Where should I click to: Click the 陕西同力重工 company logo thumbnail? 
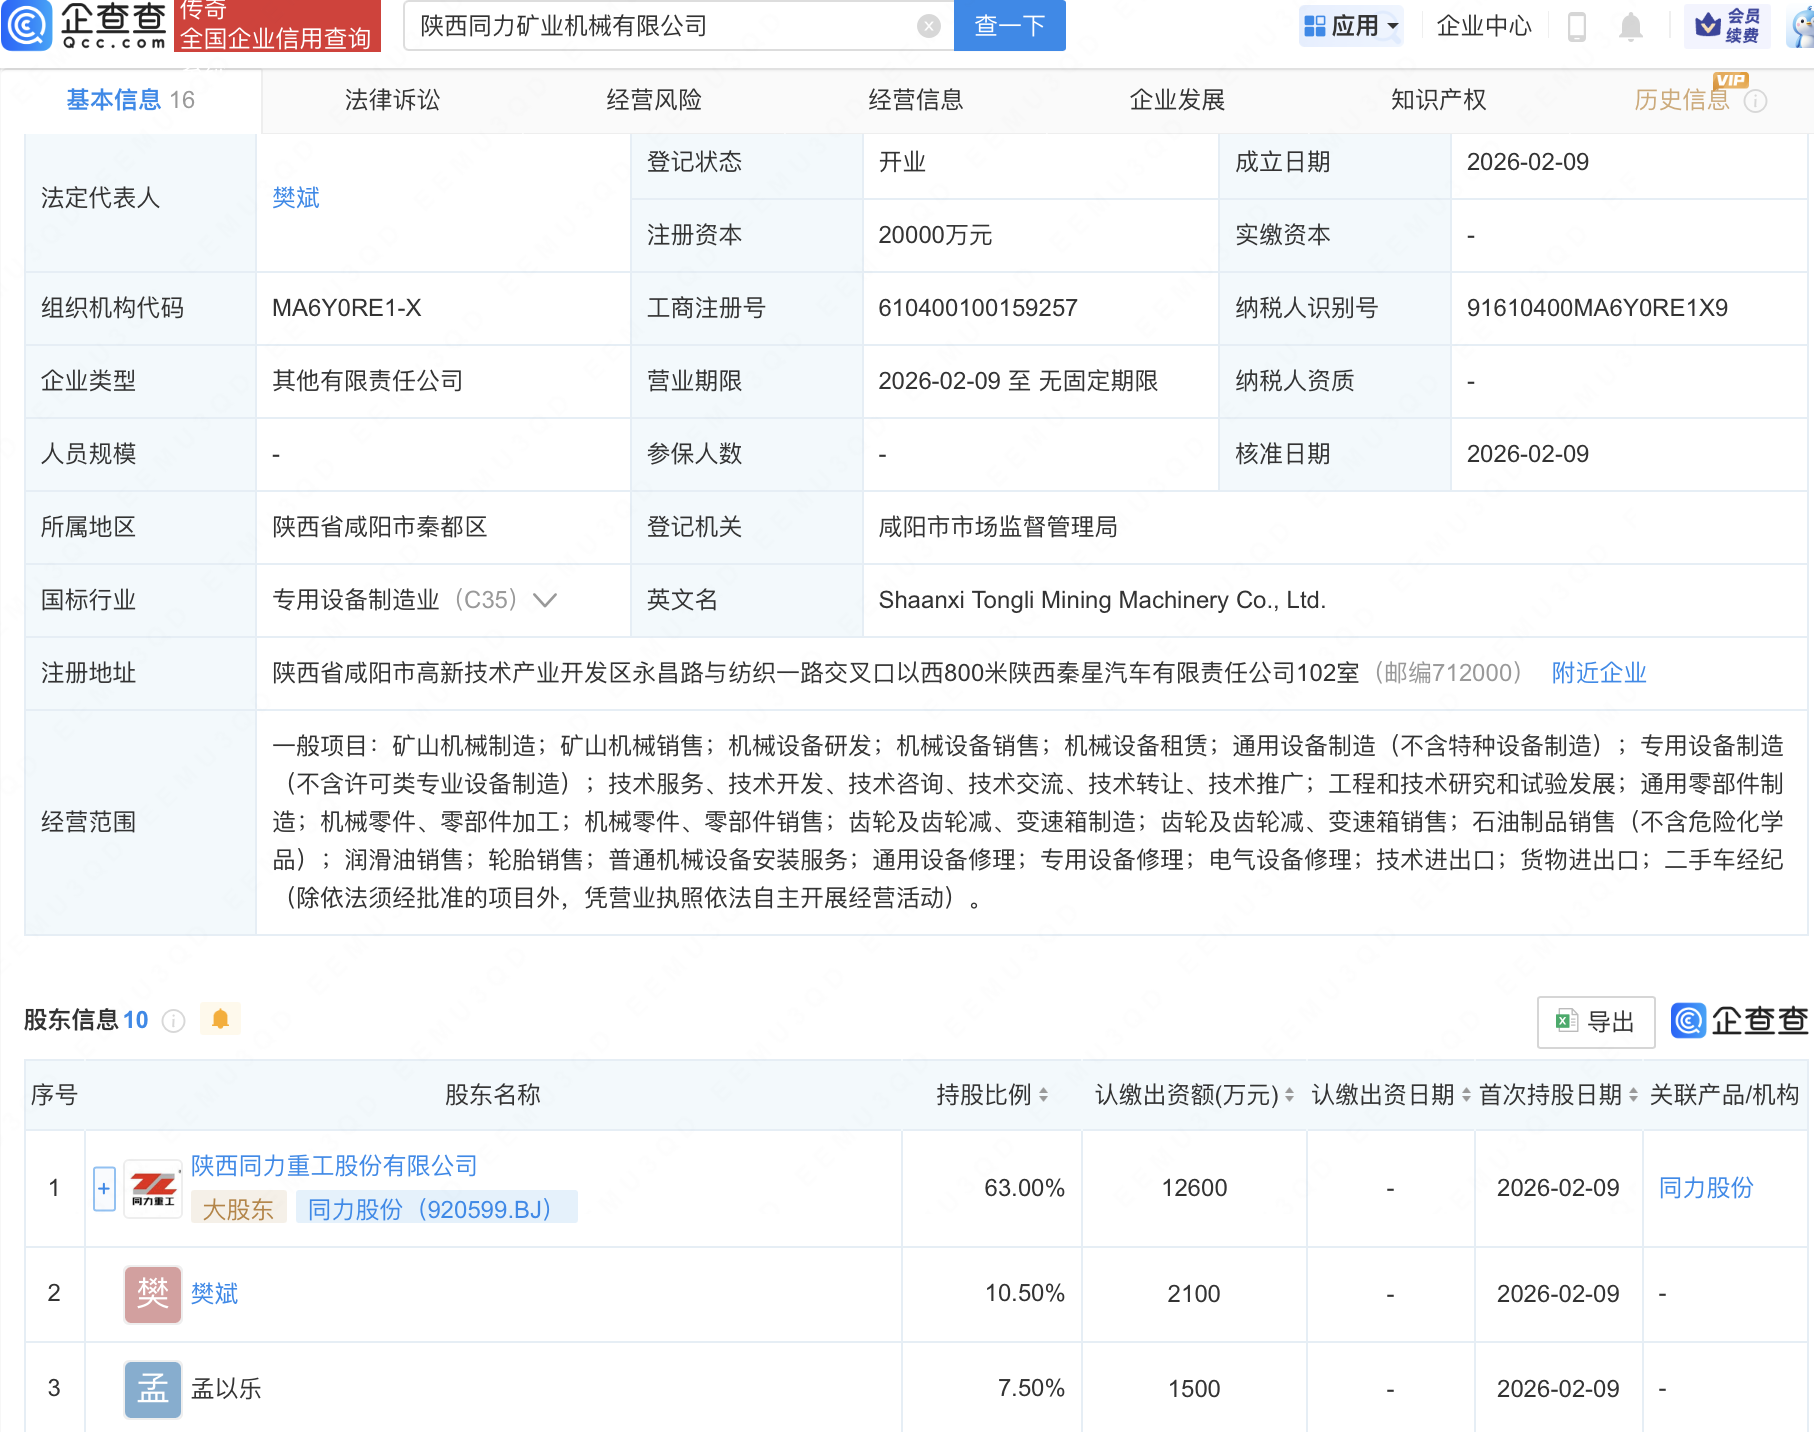coord(153,1189)
